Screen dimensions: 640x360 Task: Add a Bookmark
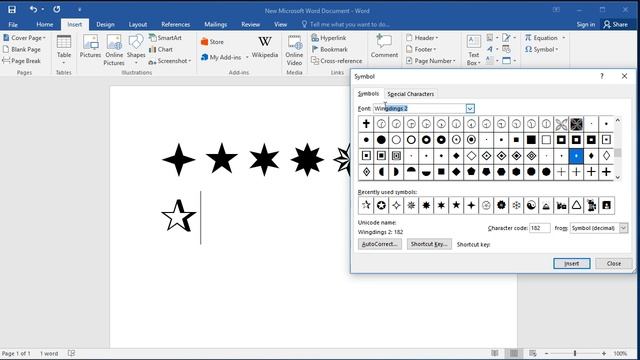(x=329, y=49)
